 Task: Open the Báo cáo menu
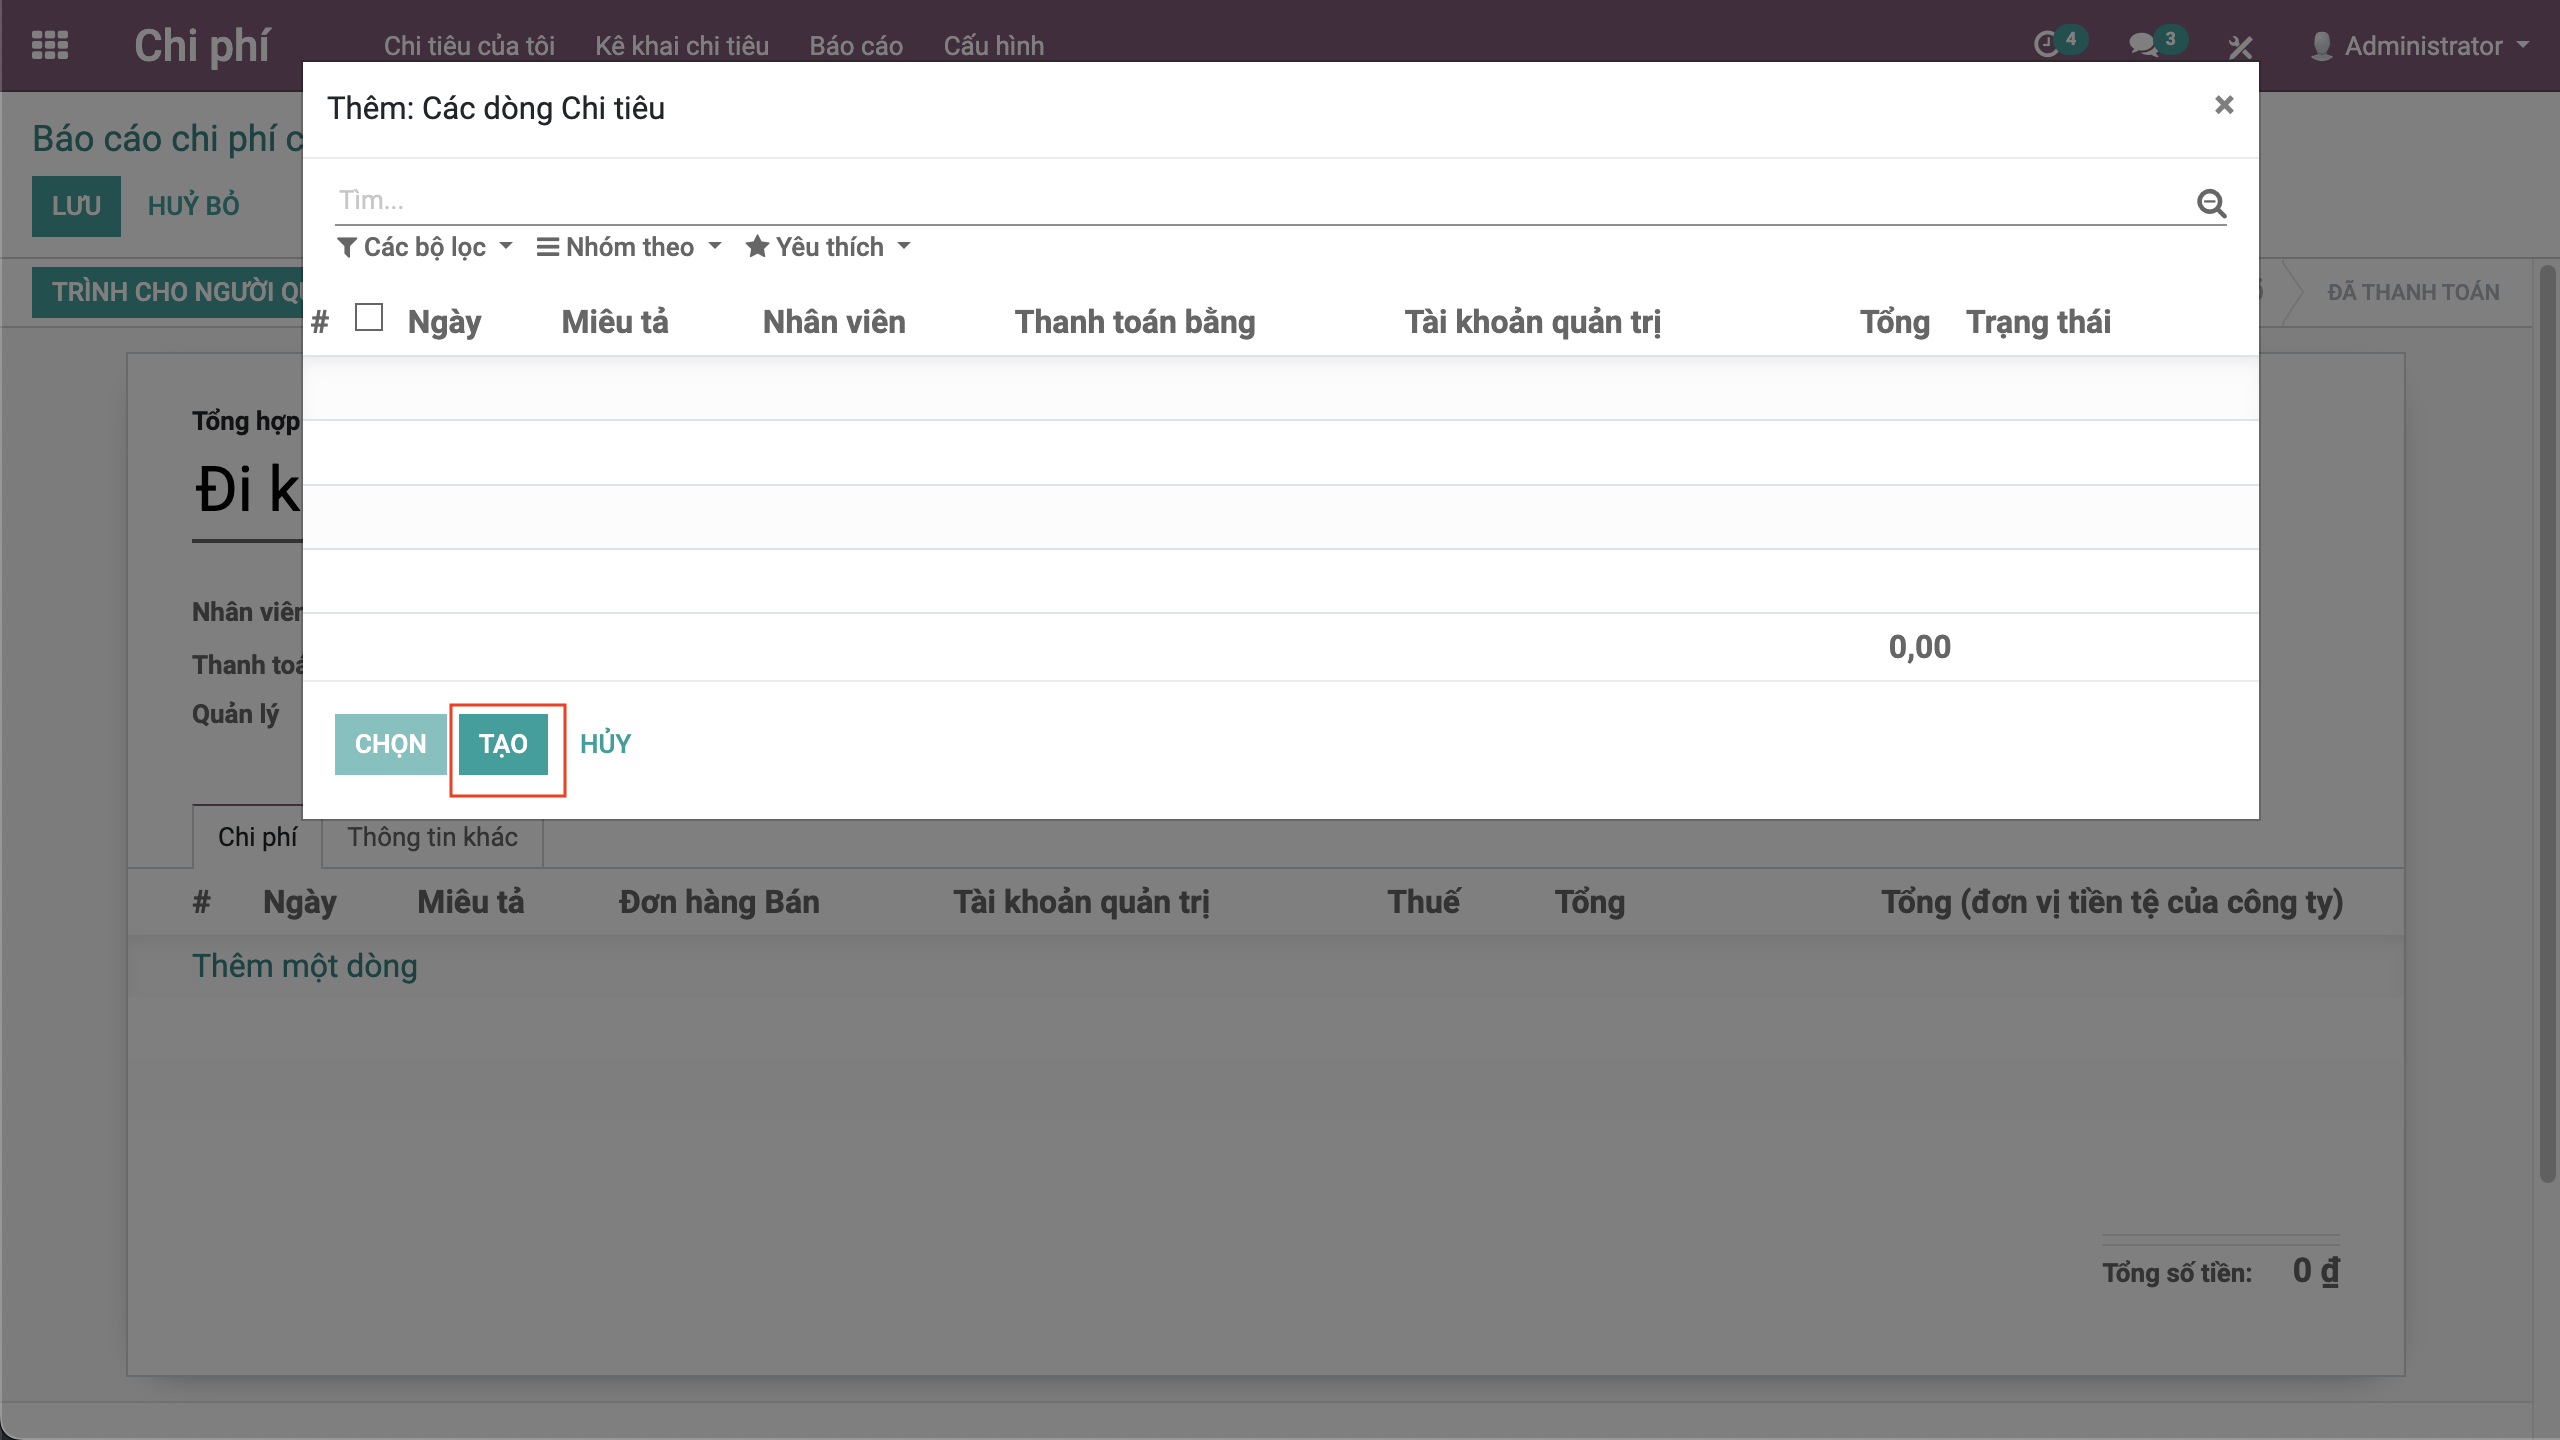coord(856,46)
